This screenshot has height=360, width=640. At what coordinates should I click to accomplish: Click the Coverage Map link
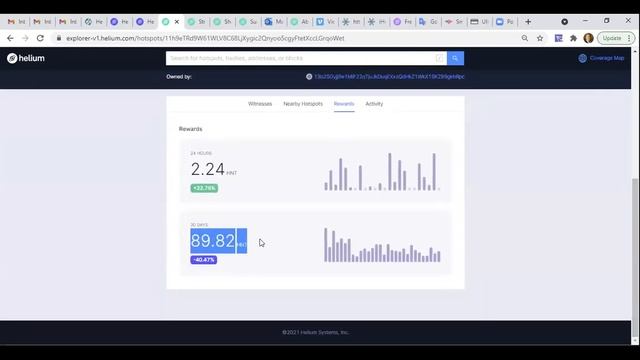[607, 58]
